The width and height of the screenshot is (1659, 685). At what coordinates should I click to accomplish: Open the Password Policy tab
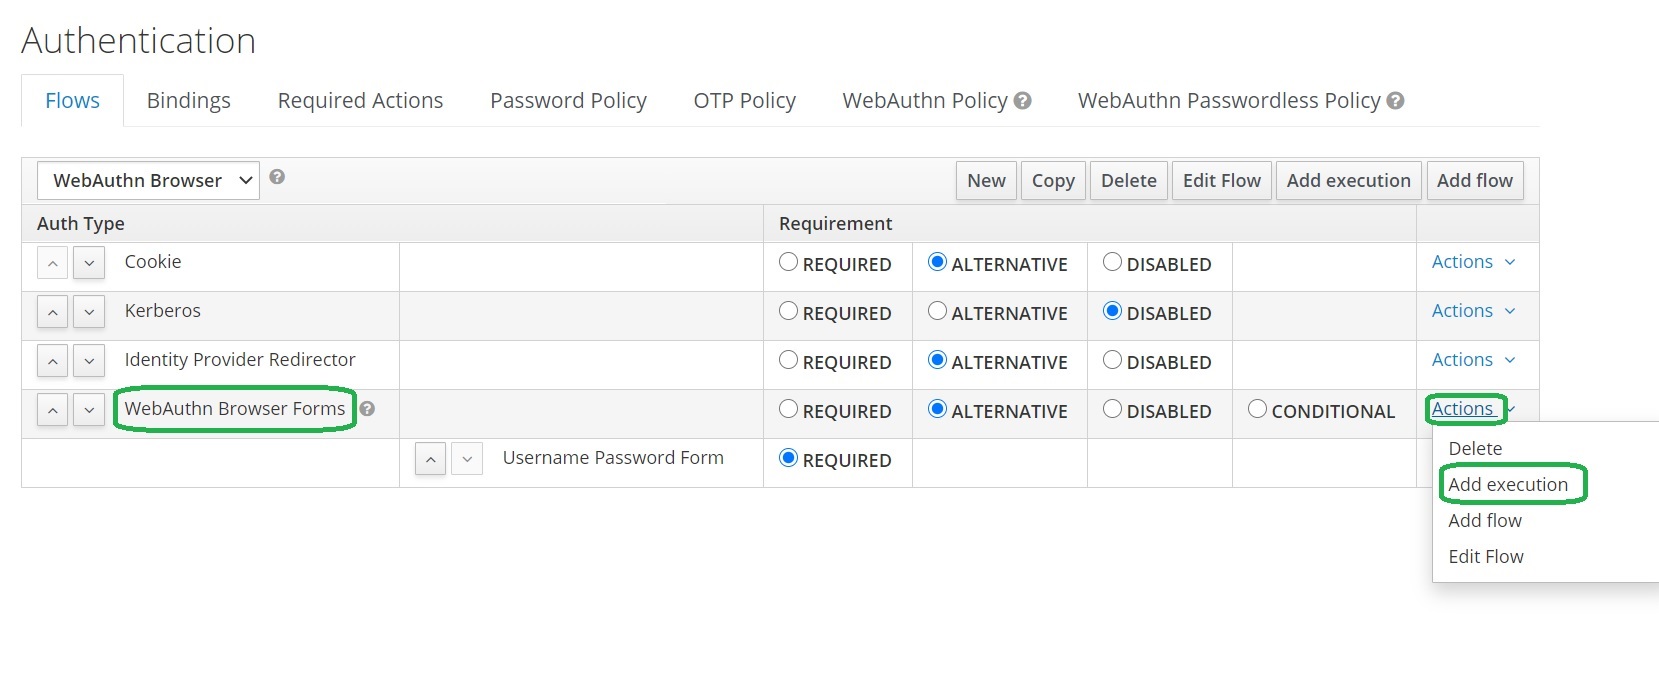point(568,101)
